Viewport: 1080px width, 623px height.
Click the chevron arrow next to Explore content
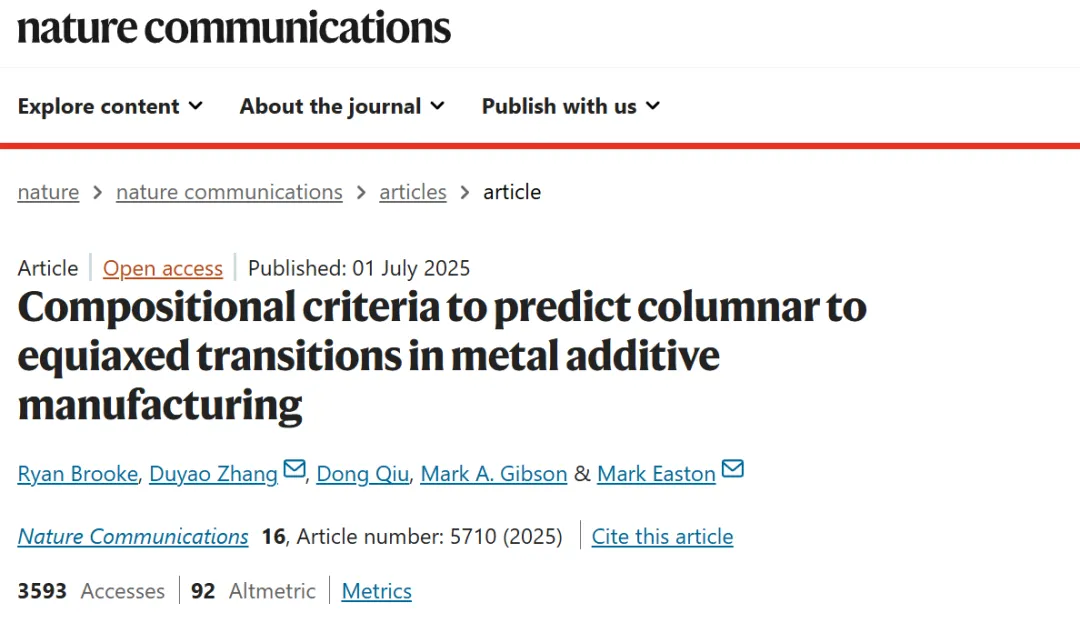196,106
